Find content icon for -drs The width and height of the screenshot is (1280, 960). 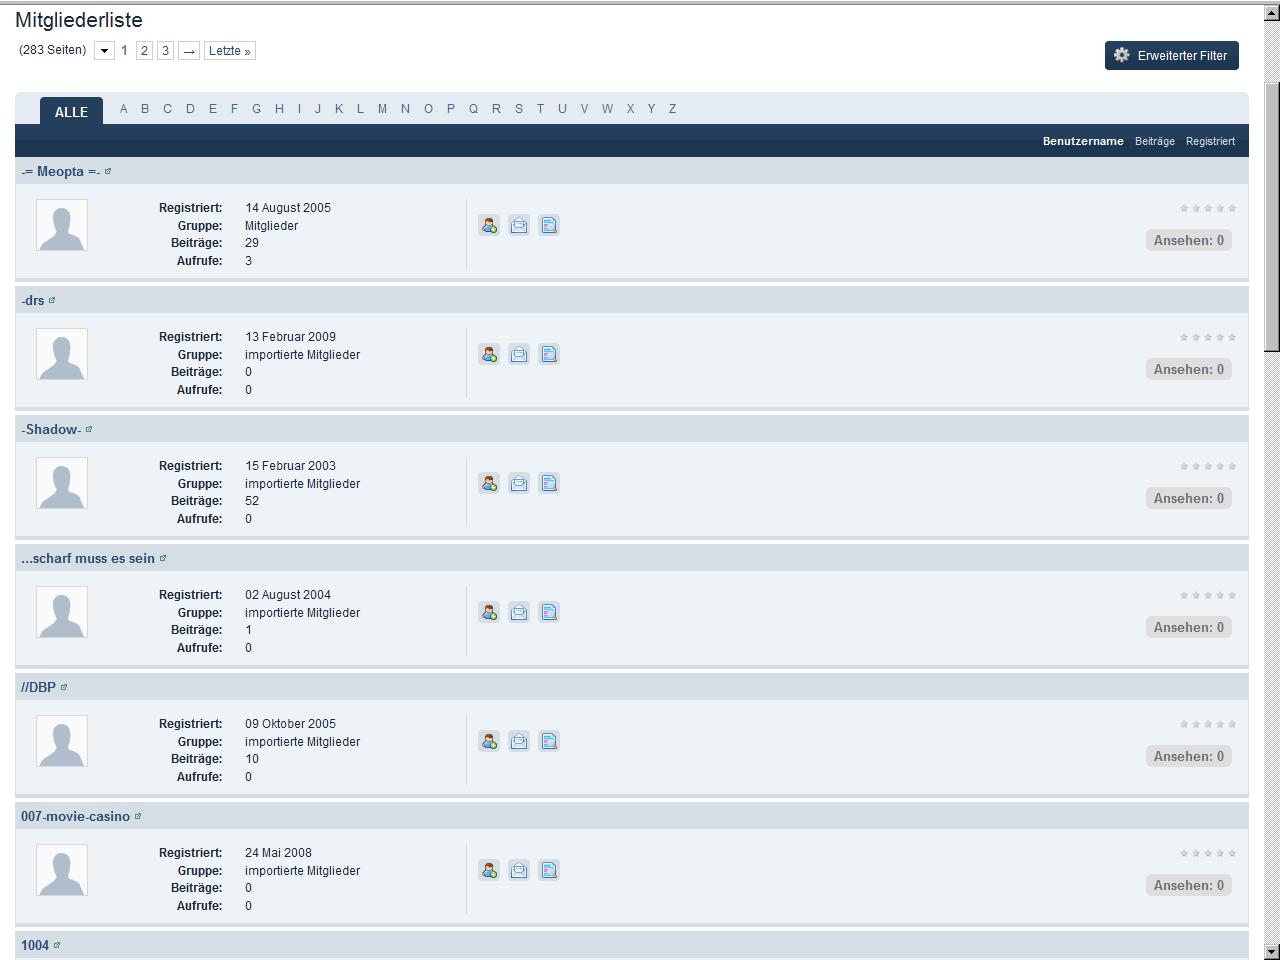pos(549,354)
